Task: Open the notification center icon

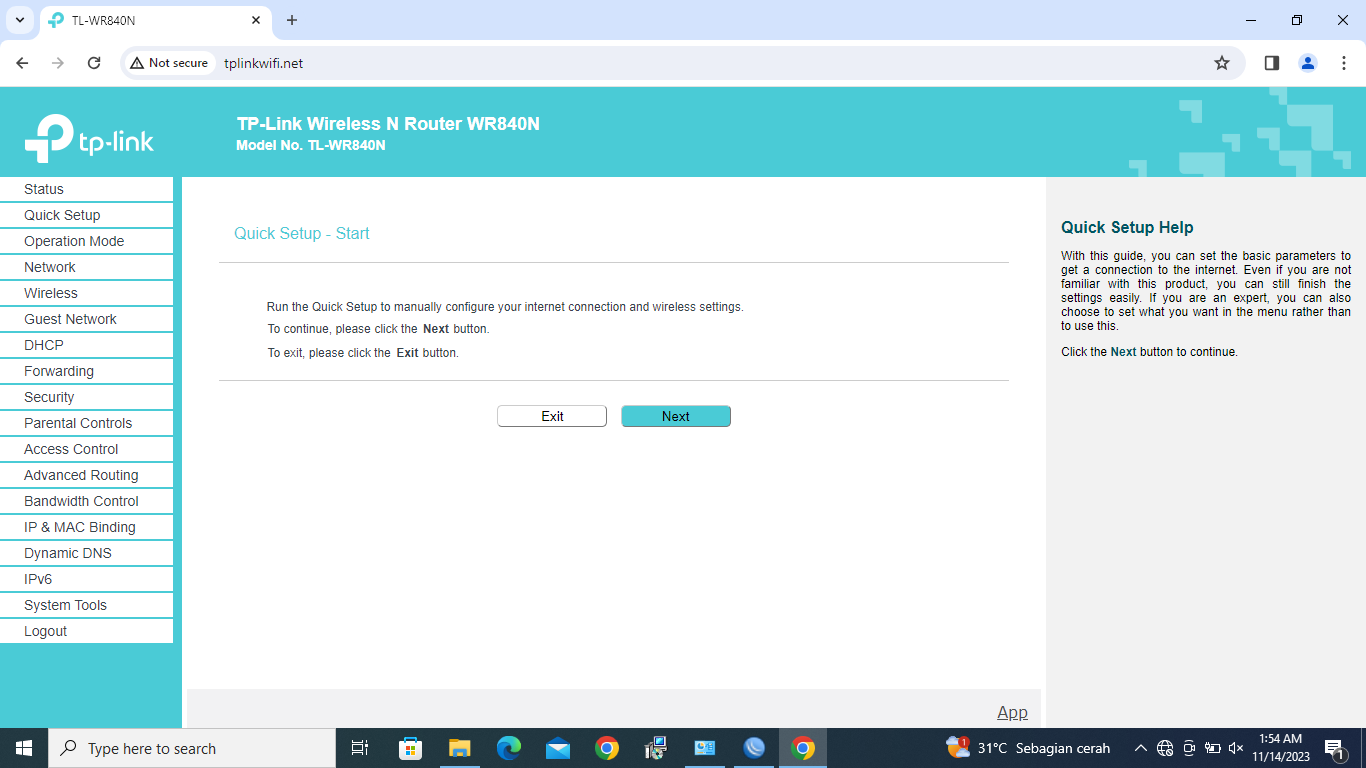Action: click(1334, 748)
